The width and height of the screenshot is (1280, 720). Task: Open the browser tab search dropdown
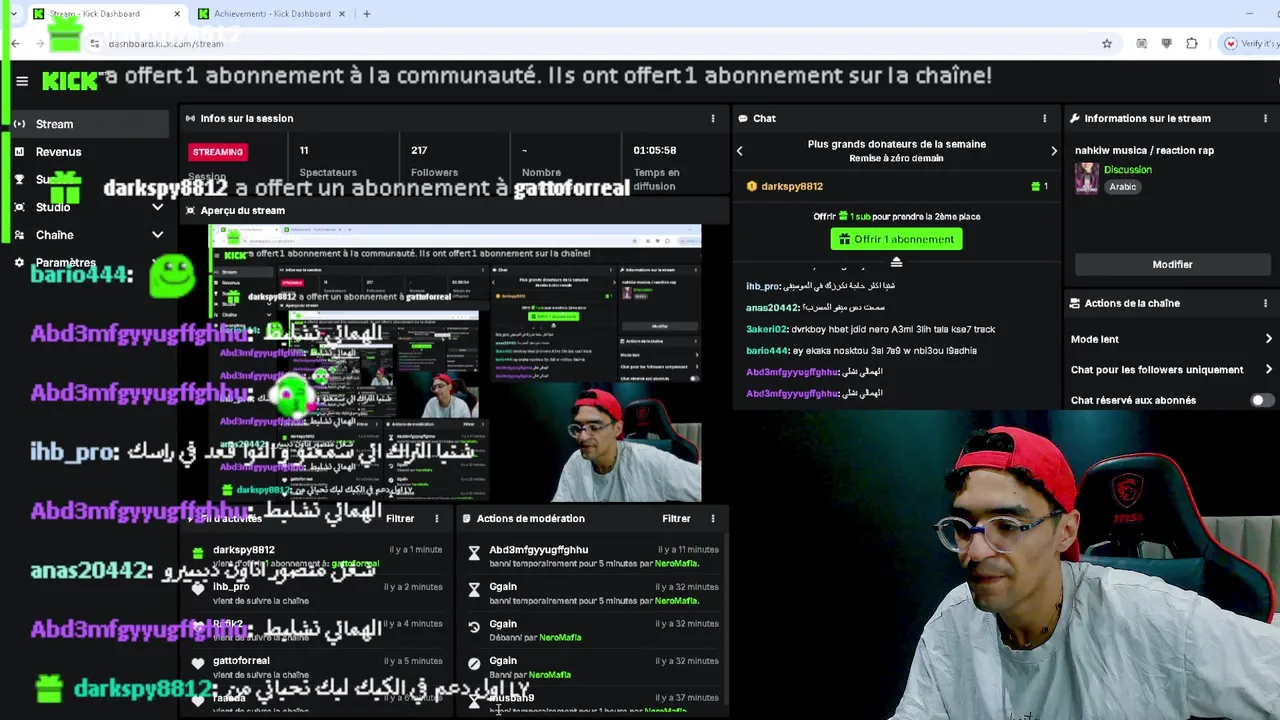coord(12,14)
